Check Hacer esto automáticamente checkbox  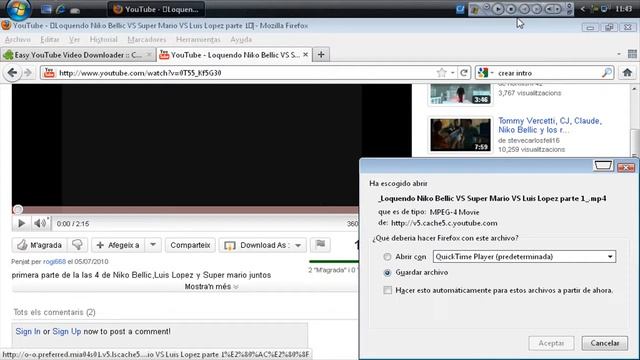point(387,290)
